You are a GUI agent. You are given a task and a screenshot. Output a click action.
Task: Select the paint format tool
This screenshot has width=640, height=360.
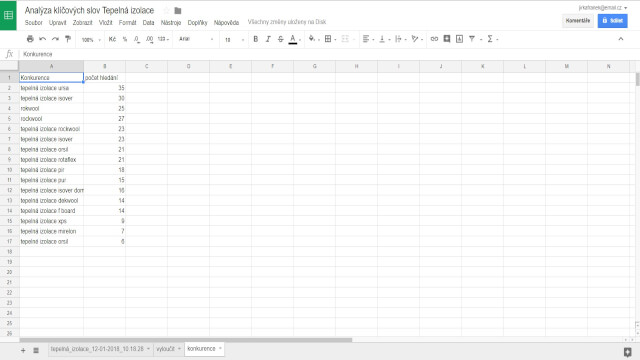[68, 39]
